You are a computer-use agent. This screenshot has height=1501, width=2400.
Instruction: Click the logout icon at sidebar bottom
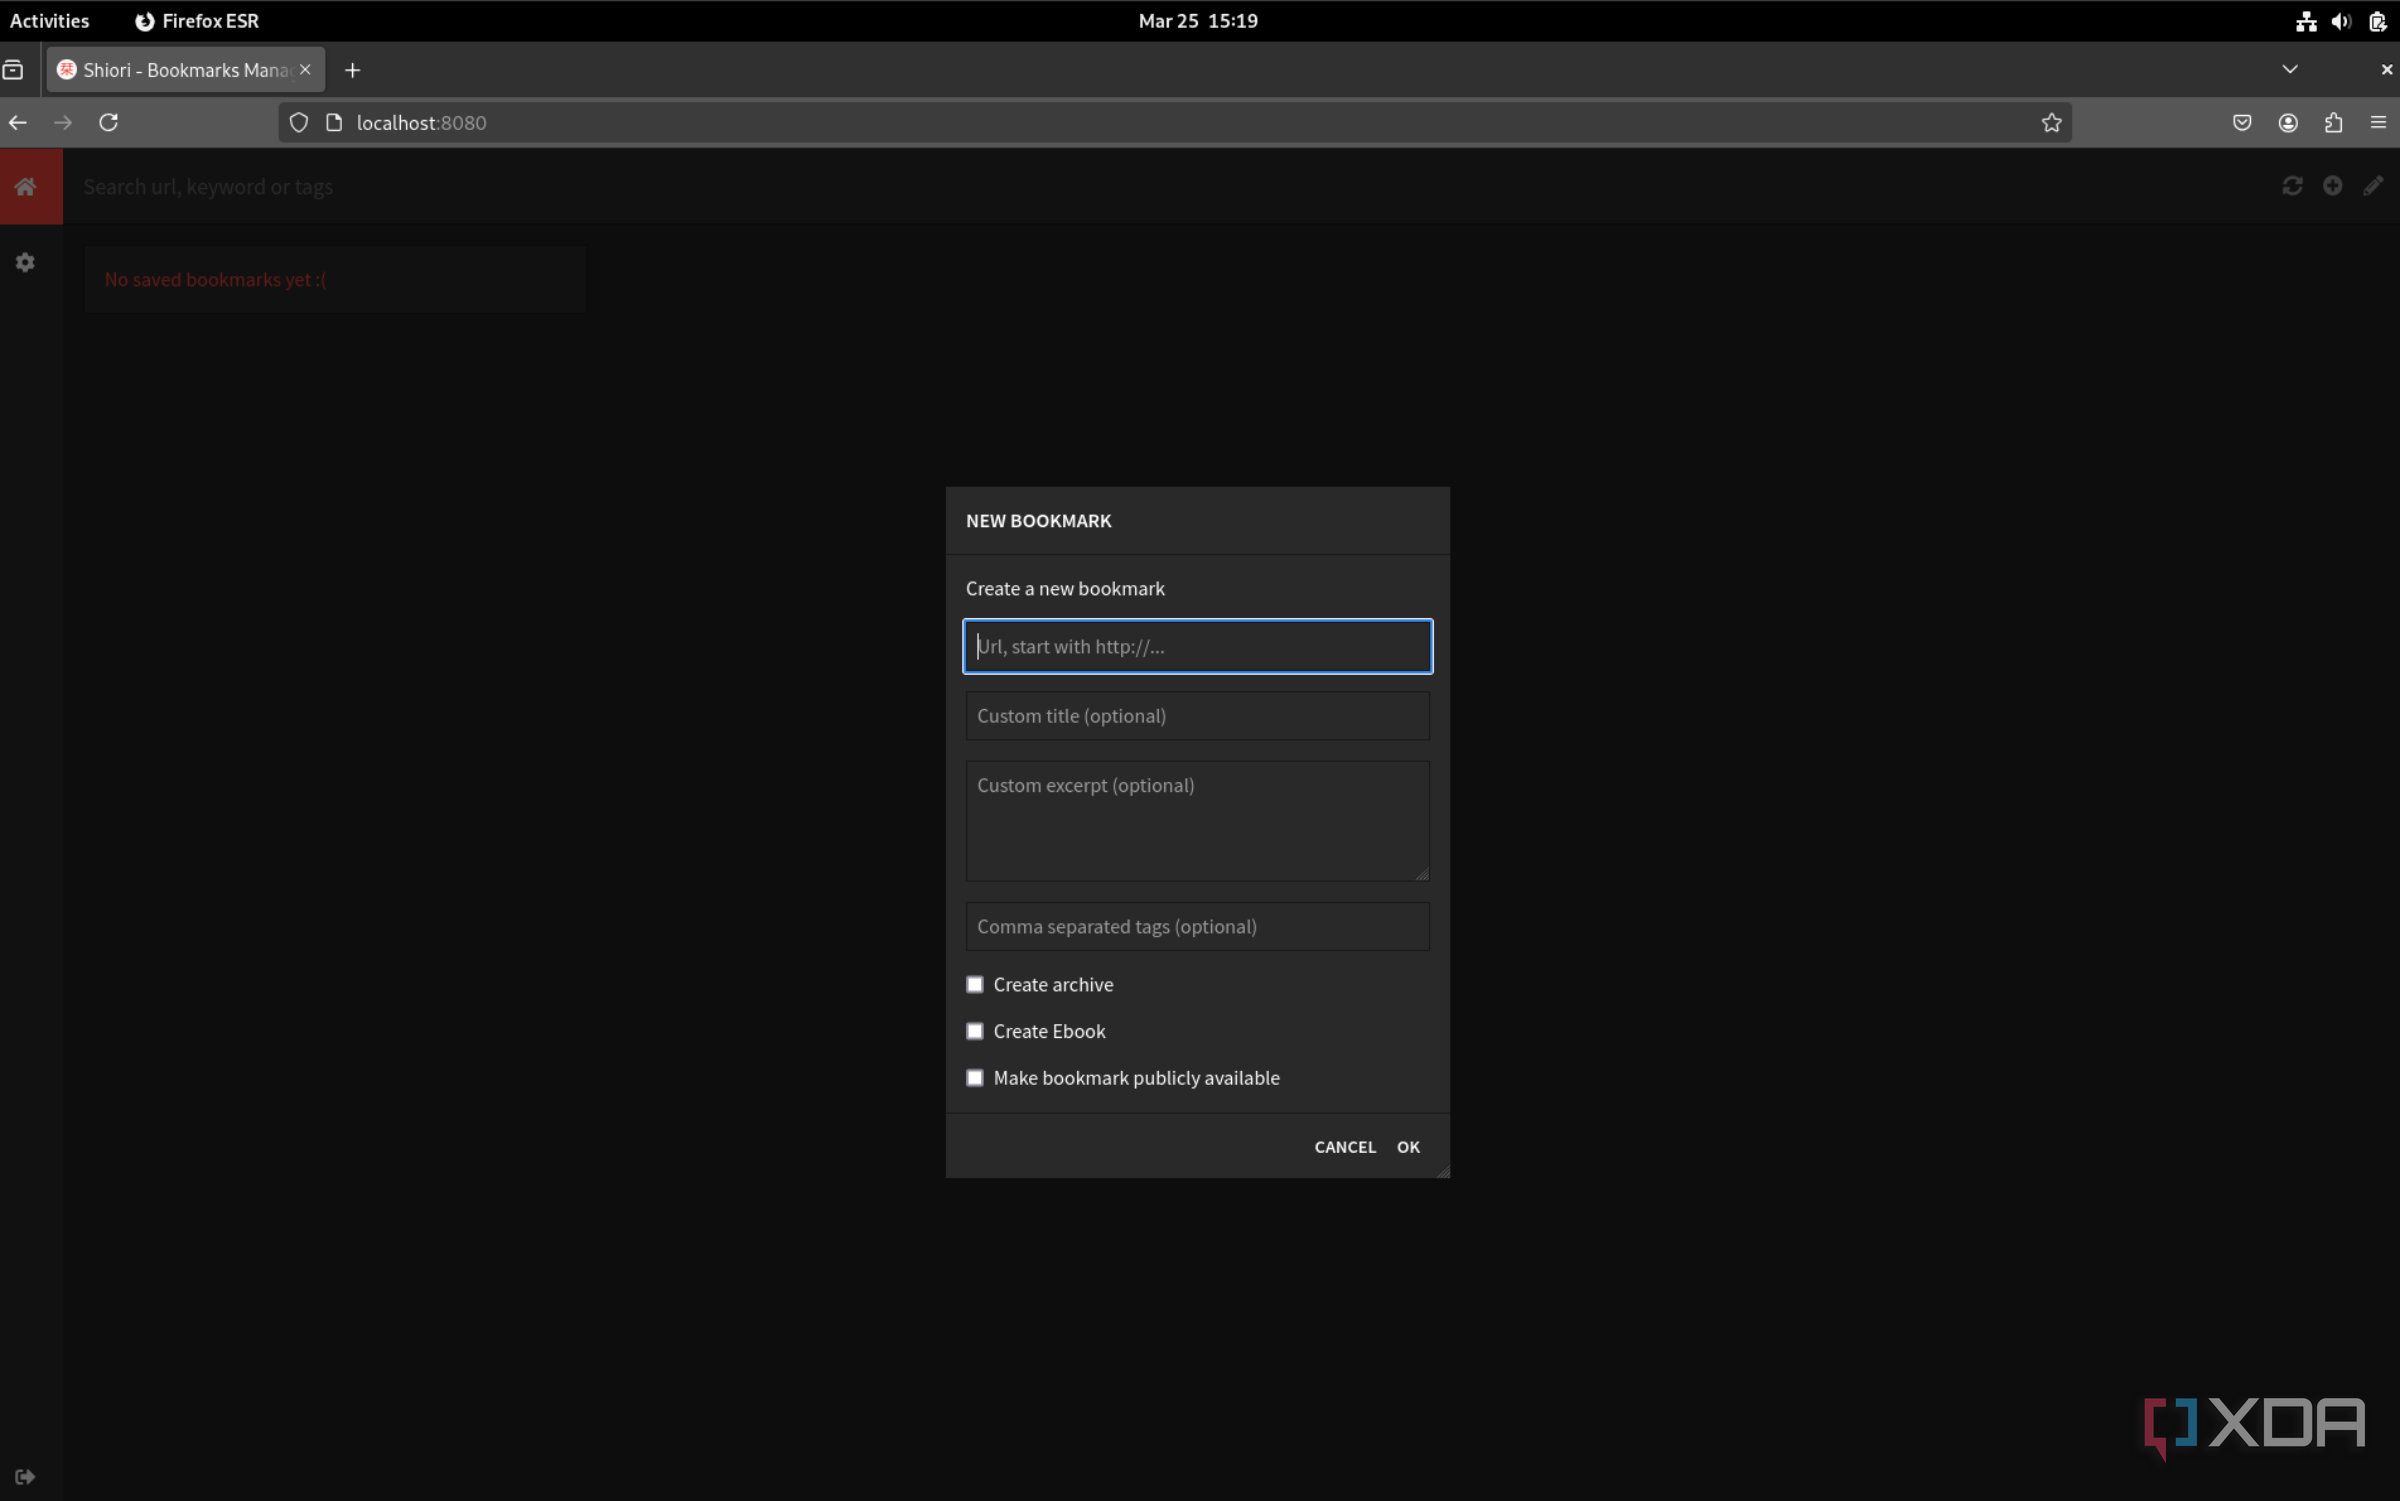click(24, 1475)
